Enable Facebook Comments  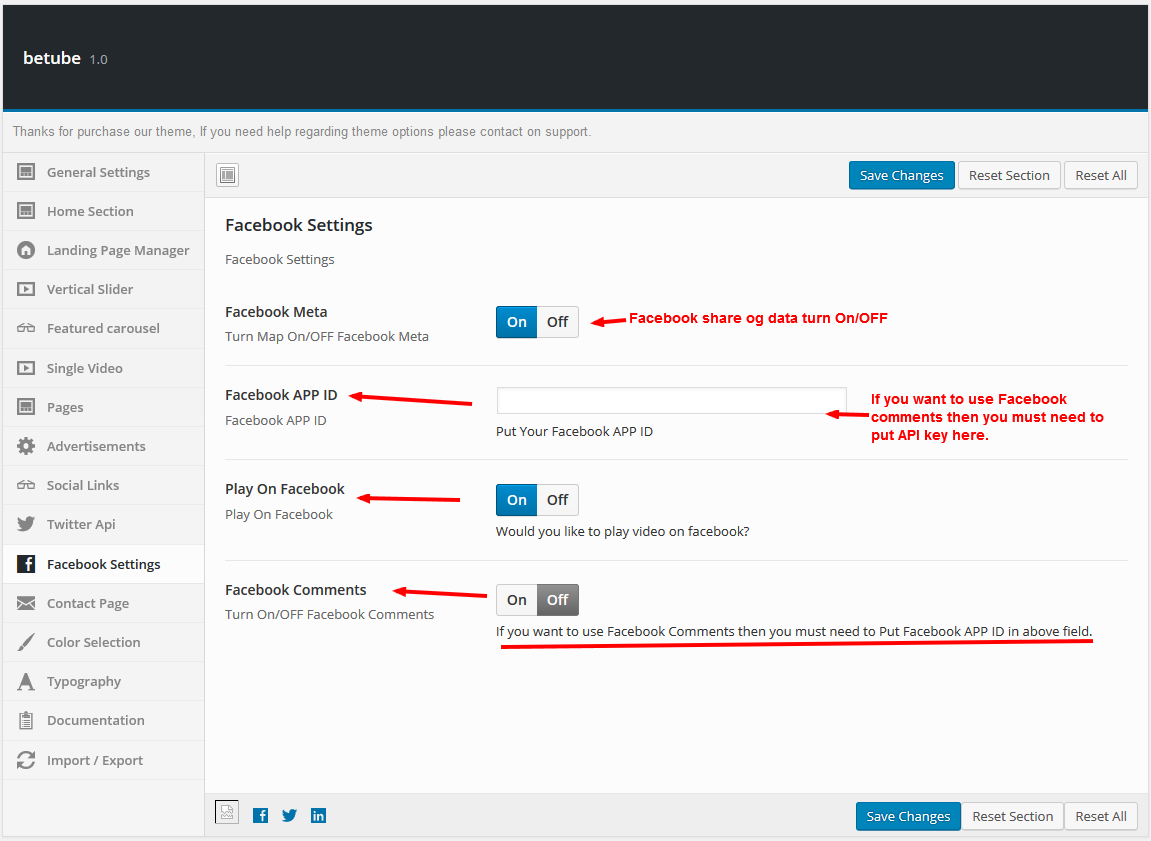tap(516, 599)
